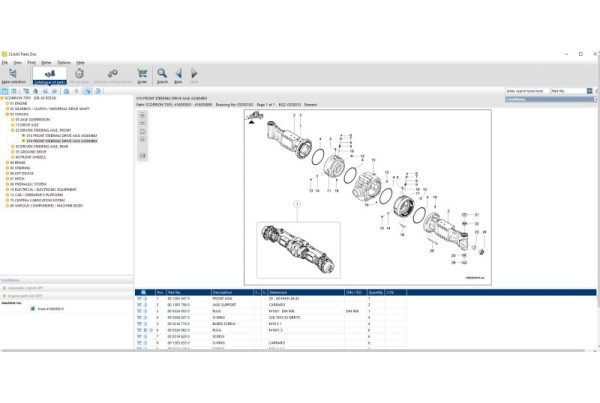This screenshot has height=403, width=600.
Task: Click the Catalogue of parts icon
Action: (x=48, y=75)
